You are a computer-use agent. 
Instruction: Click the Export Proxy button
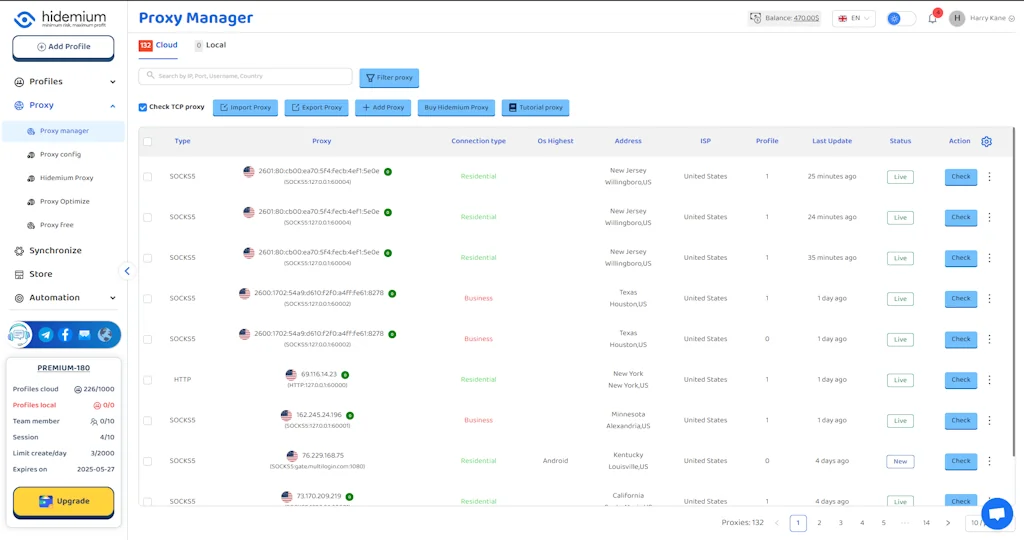(x=317, y=108)
